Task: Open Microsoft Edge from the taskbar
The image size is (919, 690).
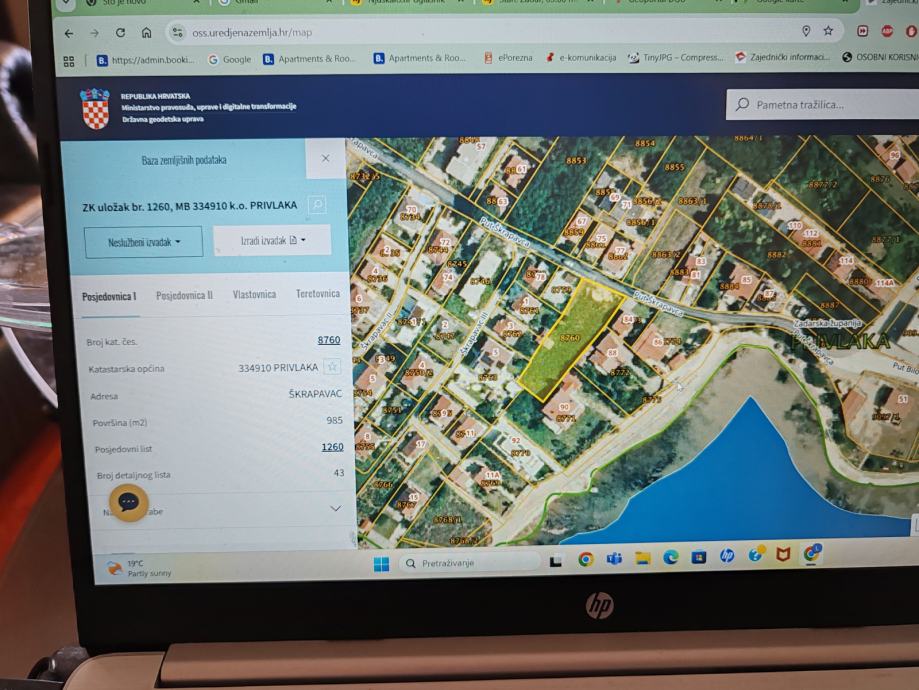Action: pos(670,557)
